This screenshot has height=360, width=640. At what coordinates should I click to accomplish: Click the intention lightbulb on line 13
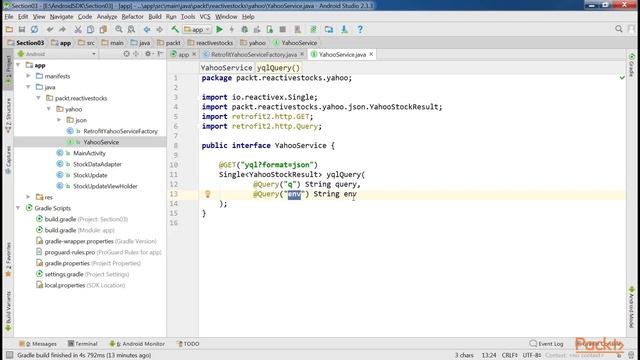(x=207, y=194)
